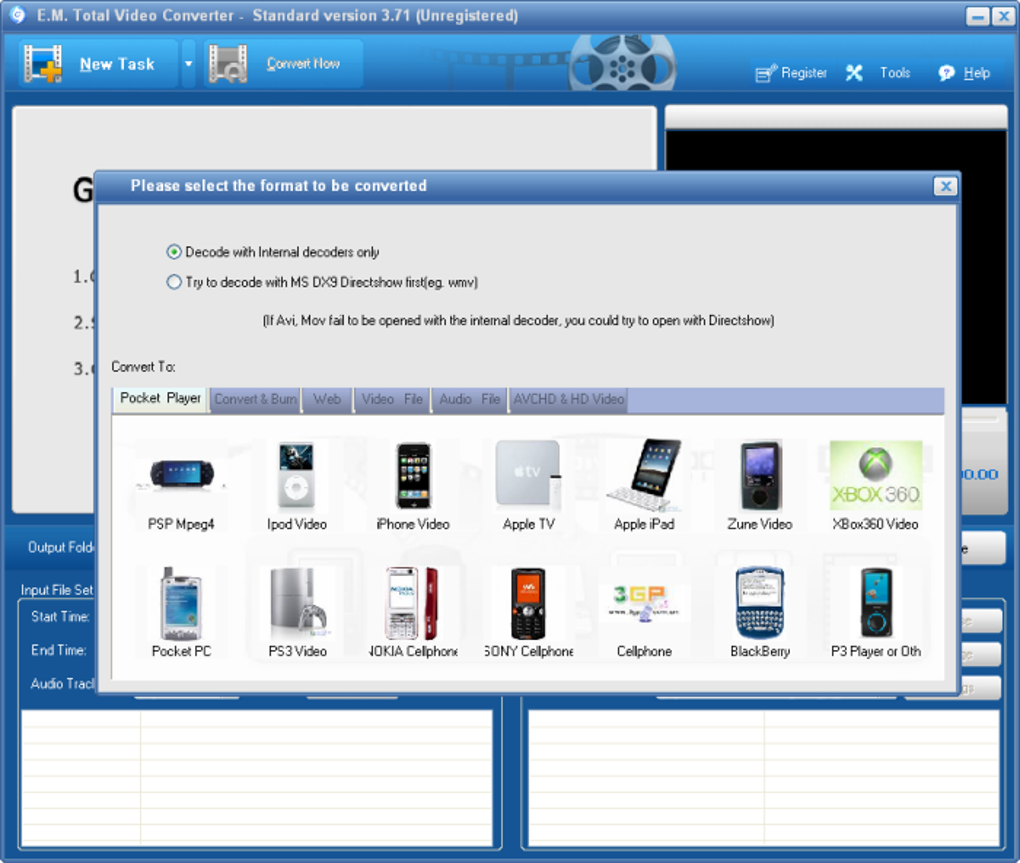Click the Convert Now filmstrip icon

(x=228, y=64)
